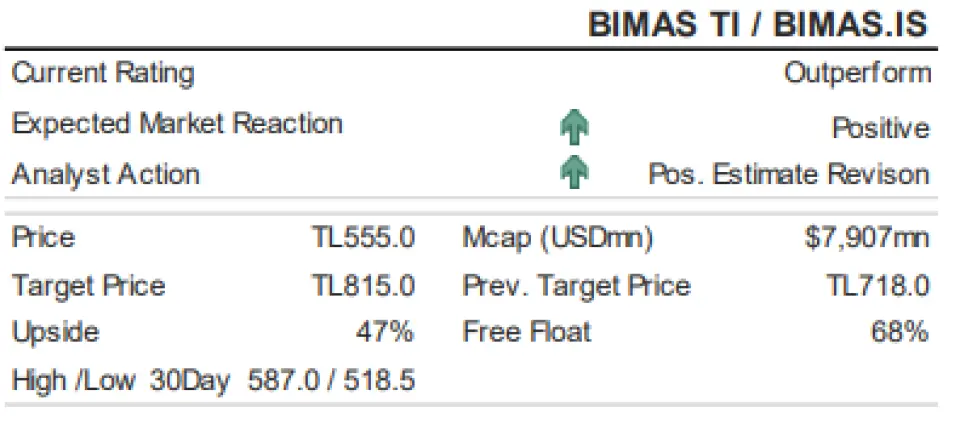The image size is (960, 424).
Task: Select the Mcap (USDmn) label
Action: (x=557, y=238)
